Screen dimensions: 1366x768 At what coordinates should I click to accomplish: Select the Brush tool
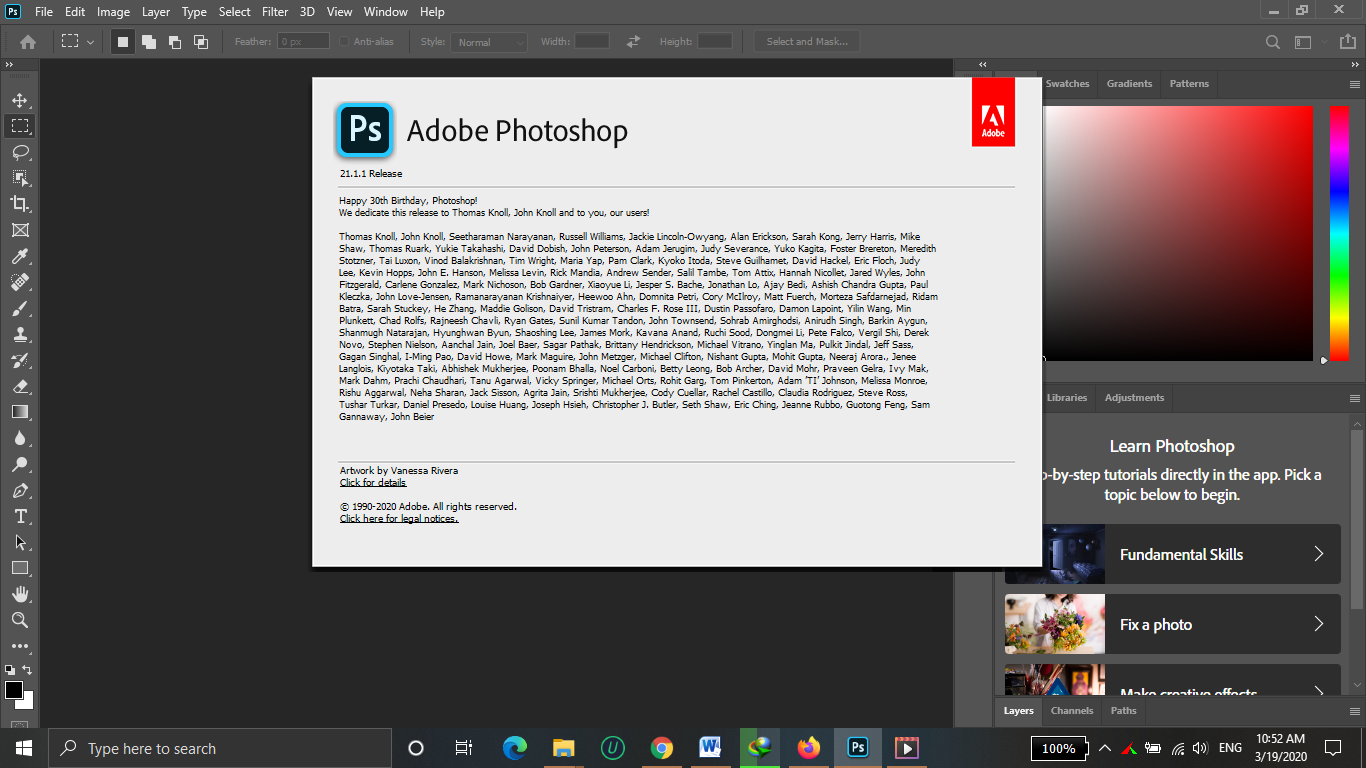[x=20, y=308]
